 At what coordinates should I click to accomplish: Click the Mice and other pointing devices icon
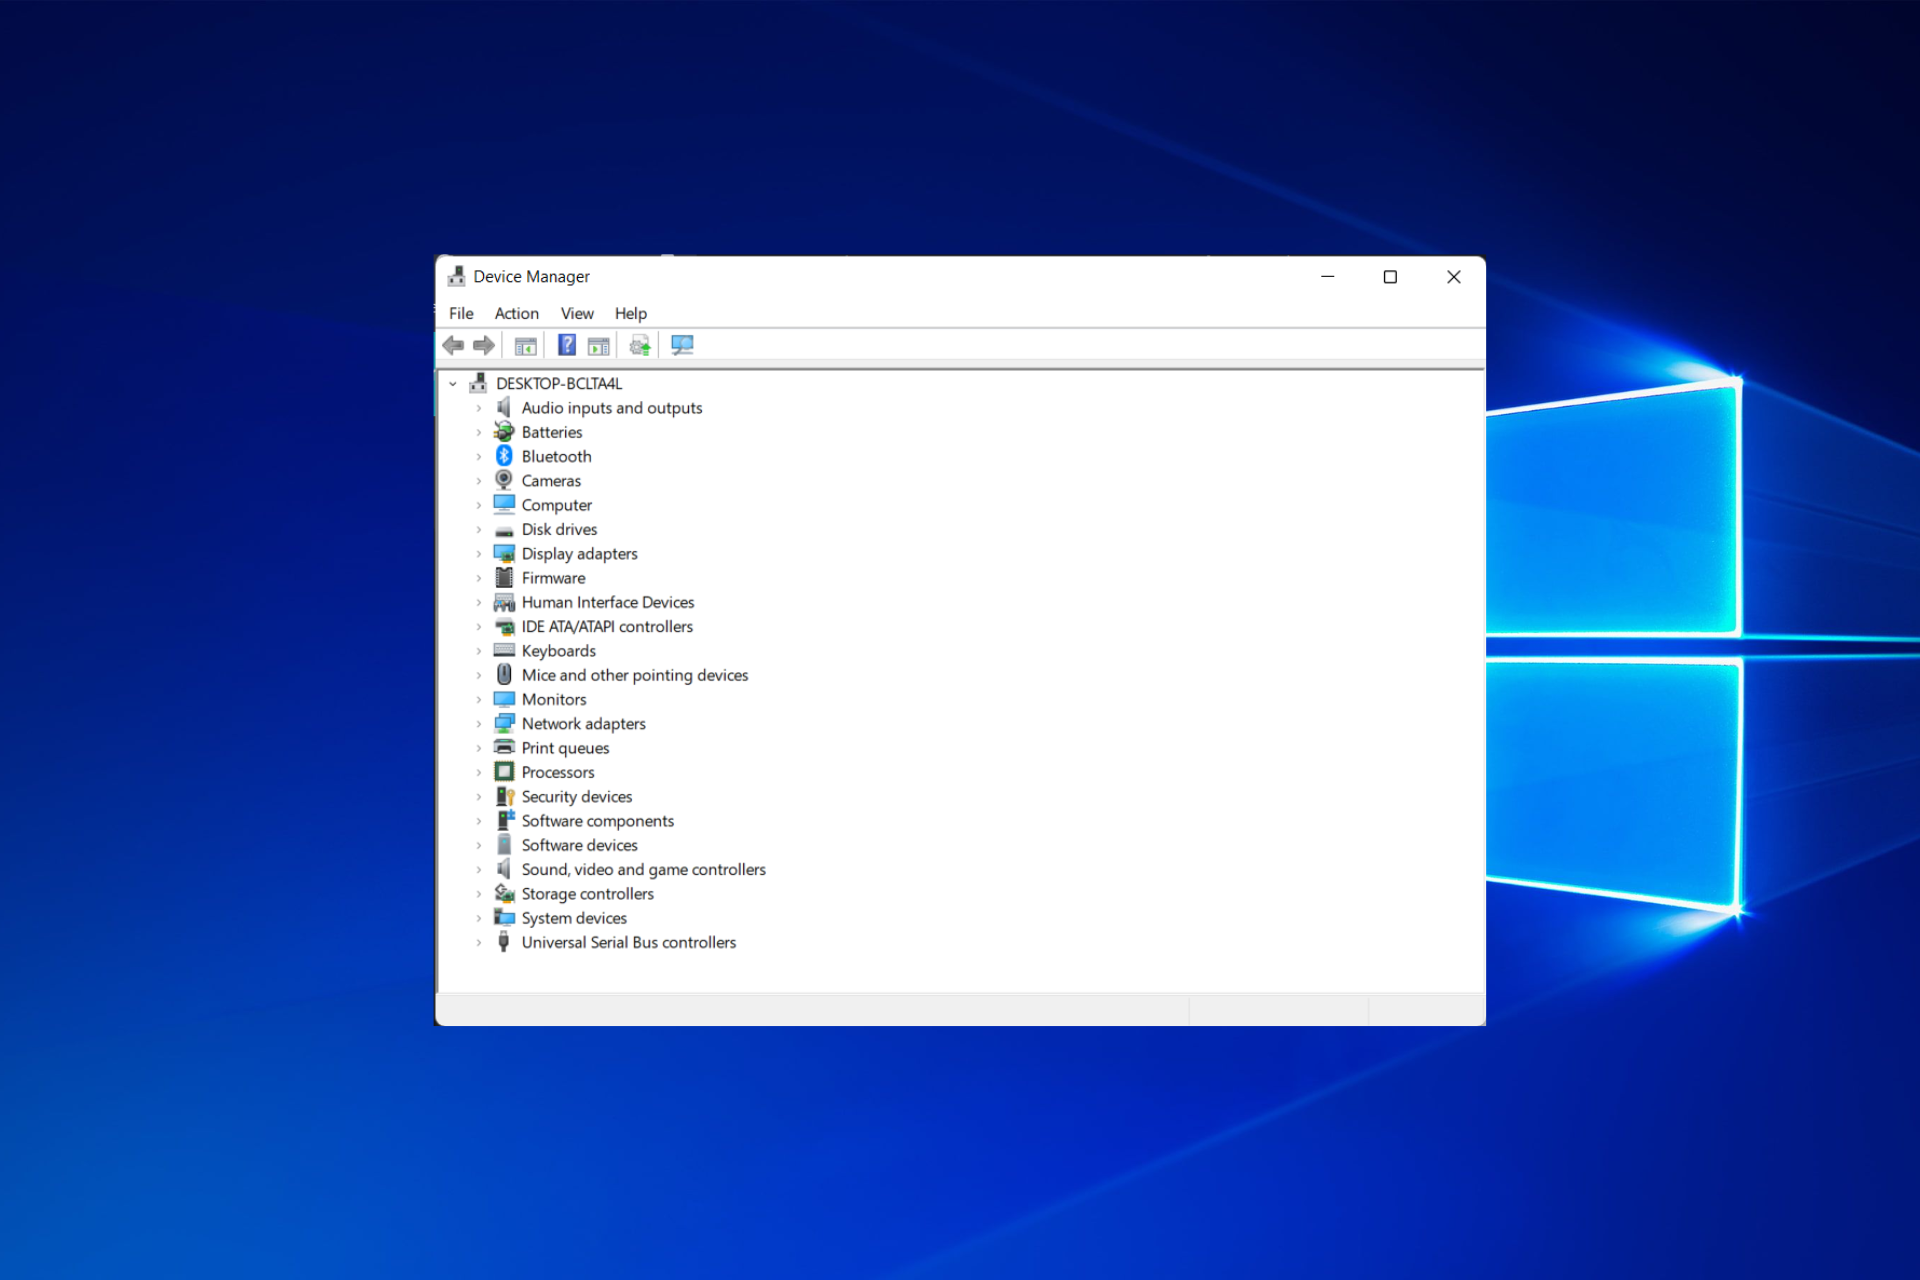[504, 674]
